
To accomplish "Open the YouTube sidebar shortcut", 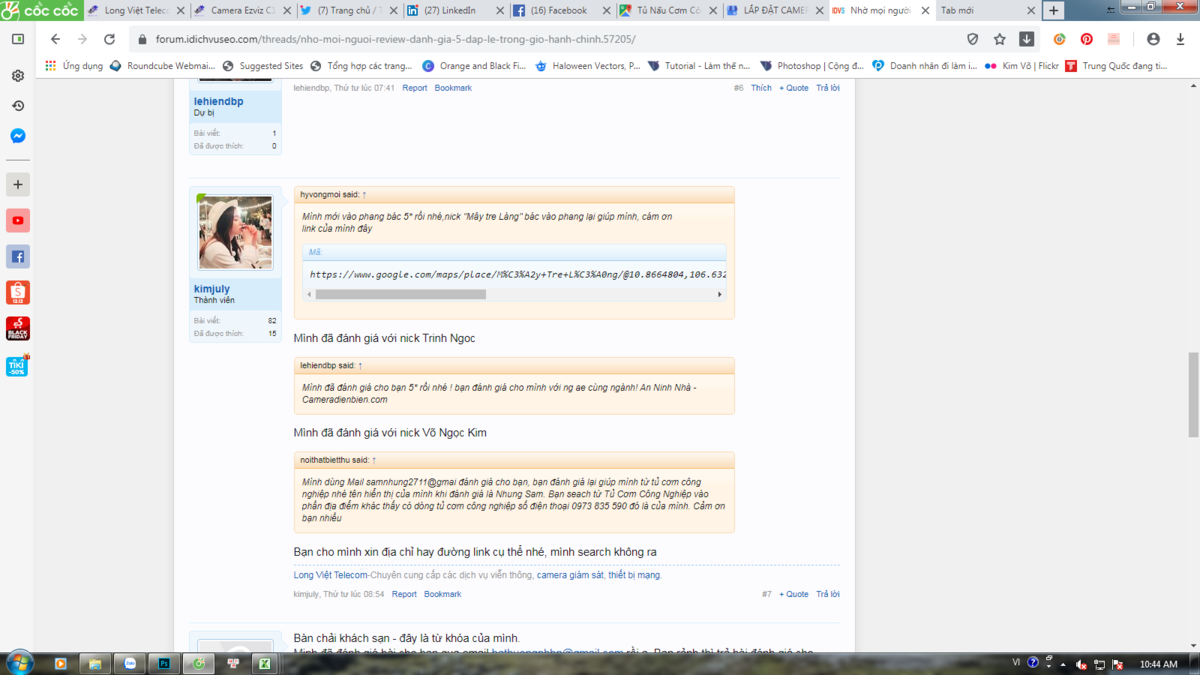I will (x=18, y=221).
